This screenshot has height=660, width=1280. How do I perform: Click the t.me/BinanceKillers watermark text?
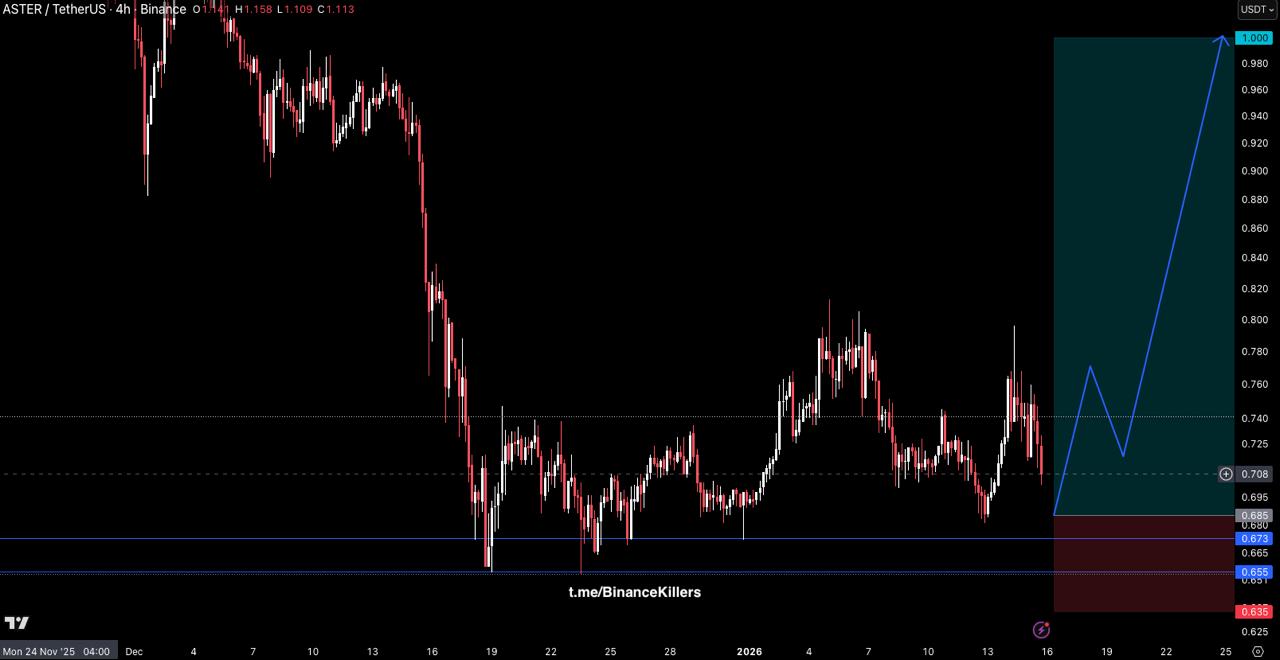[635, 592]
